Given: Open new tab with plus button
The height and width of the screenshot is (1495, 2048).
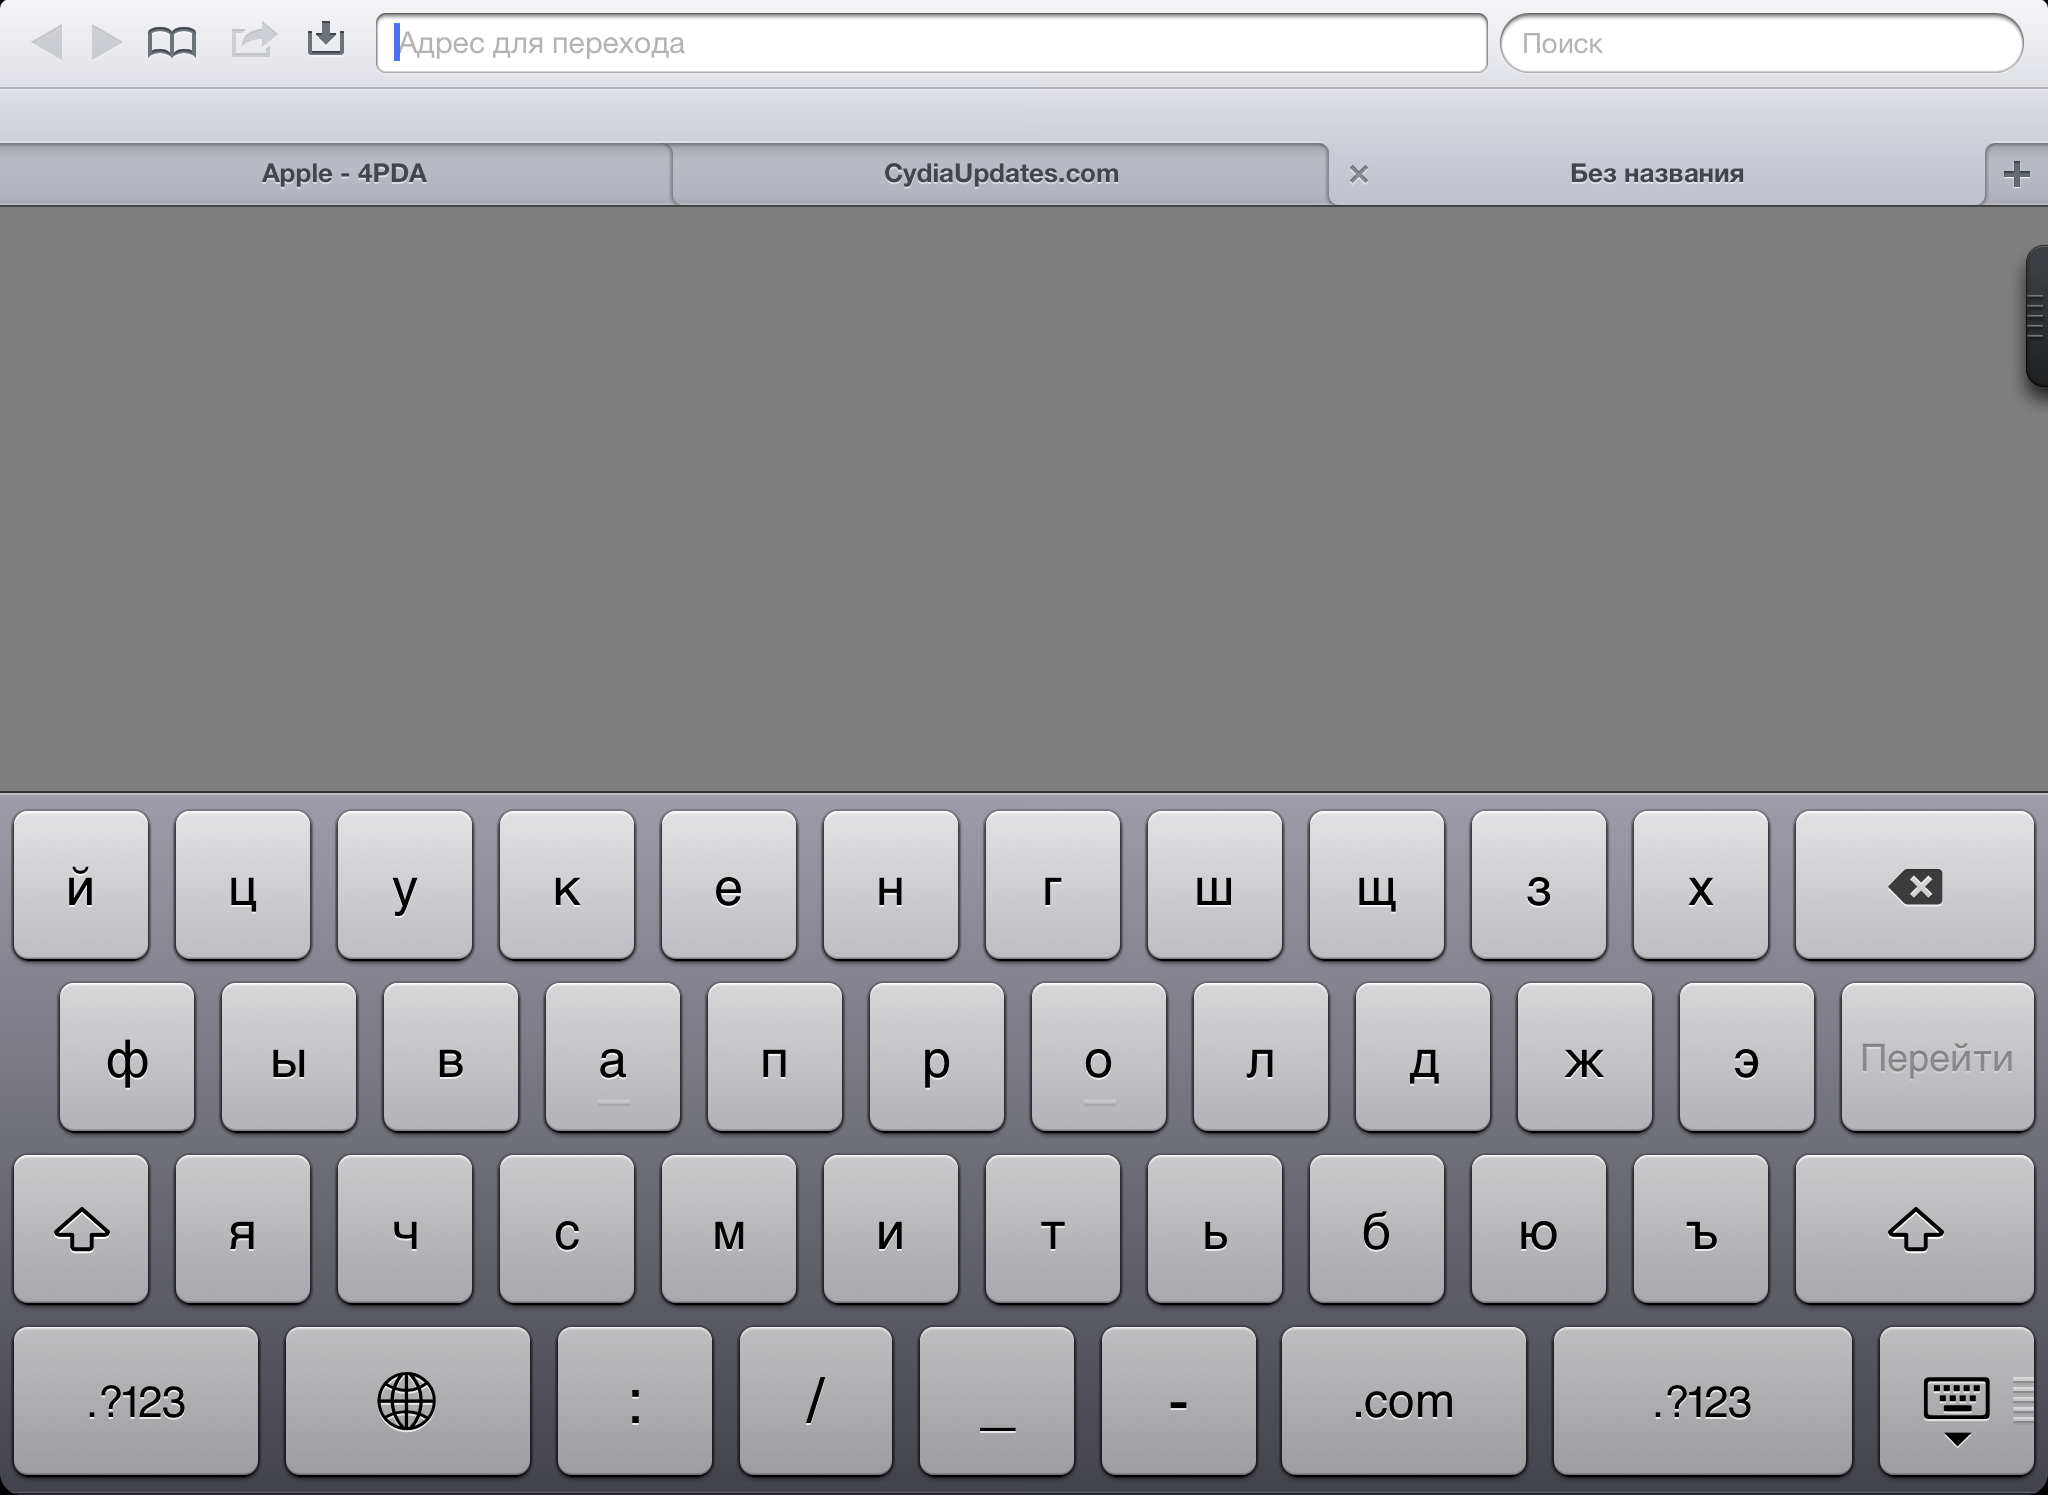Looking at the screenshot, I should [x=2016, y=174].
